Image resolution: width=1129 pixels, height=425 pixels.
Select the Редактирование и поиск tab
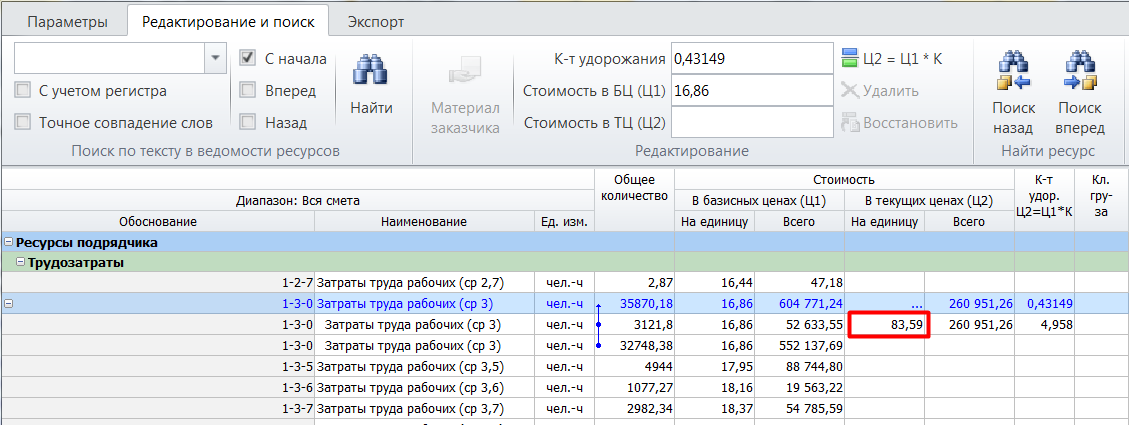(x=228, y=22)
